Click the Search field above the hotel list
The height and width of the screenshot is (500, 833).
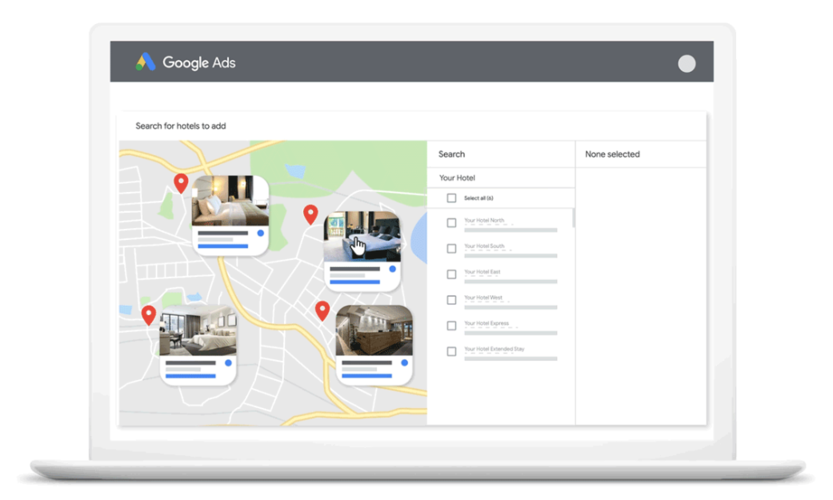[500, 154]
